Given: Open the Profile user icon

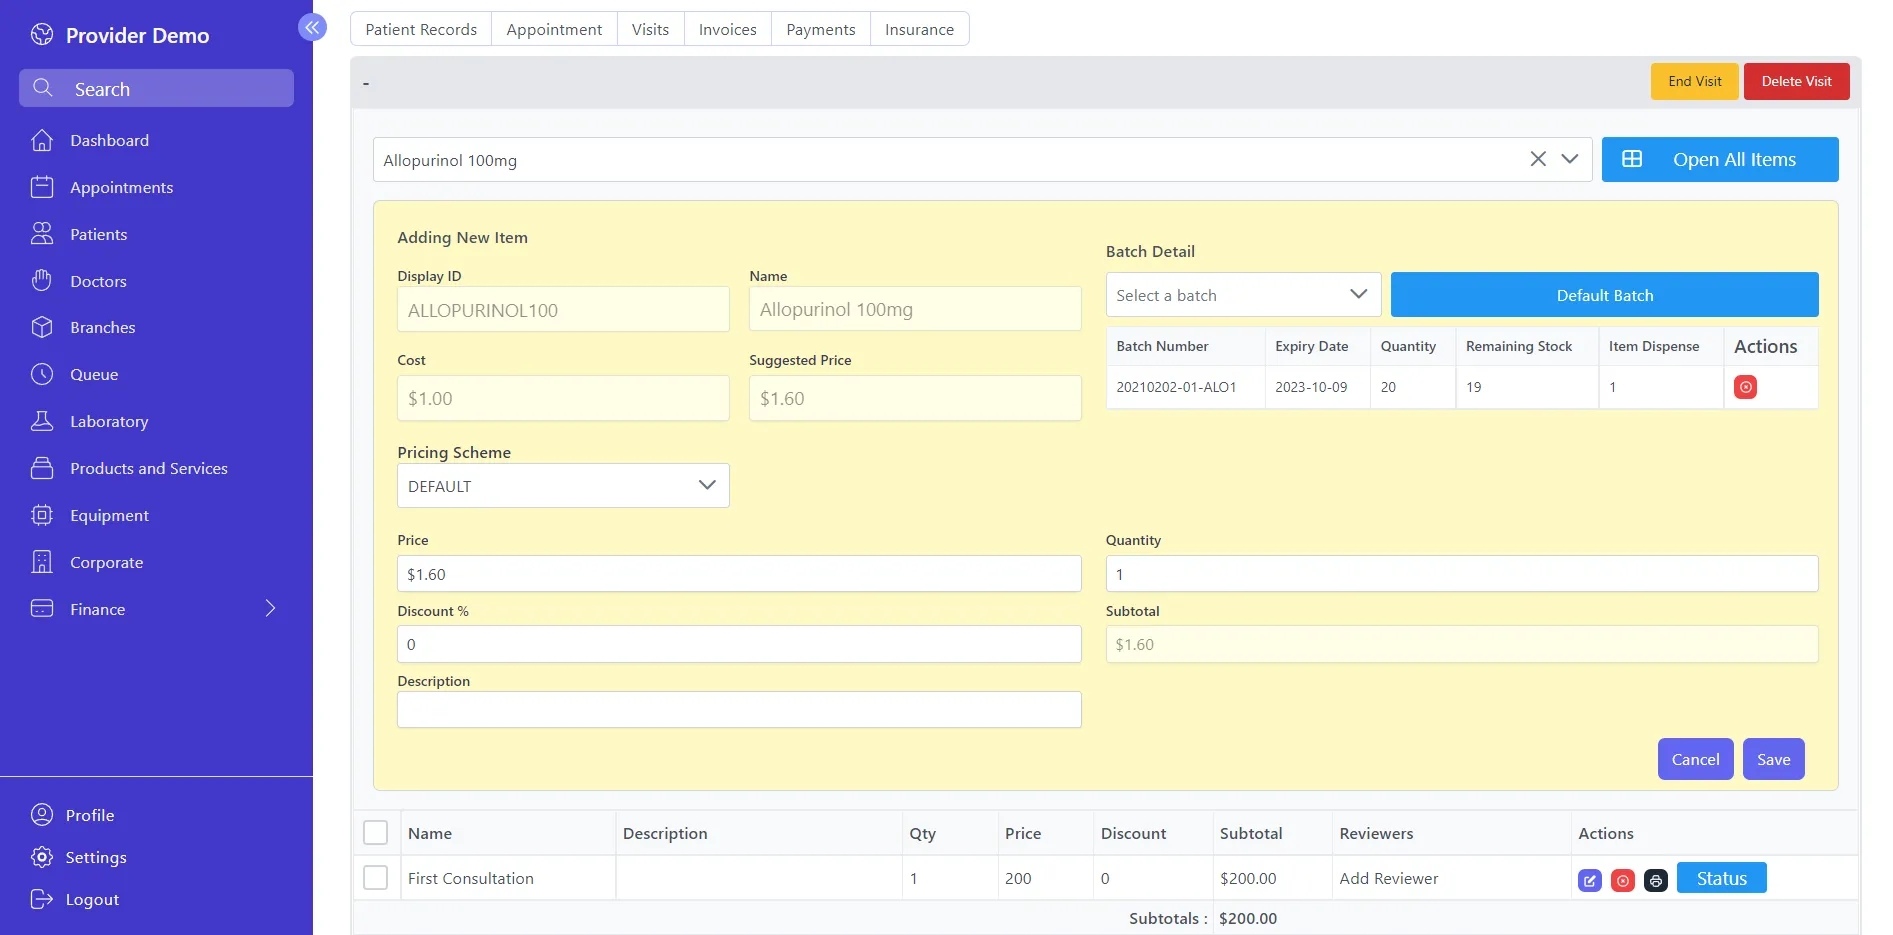Looking at the screenshot, I should [42, 815].
